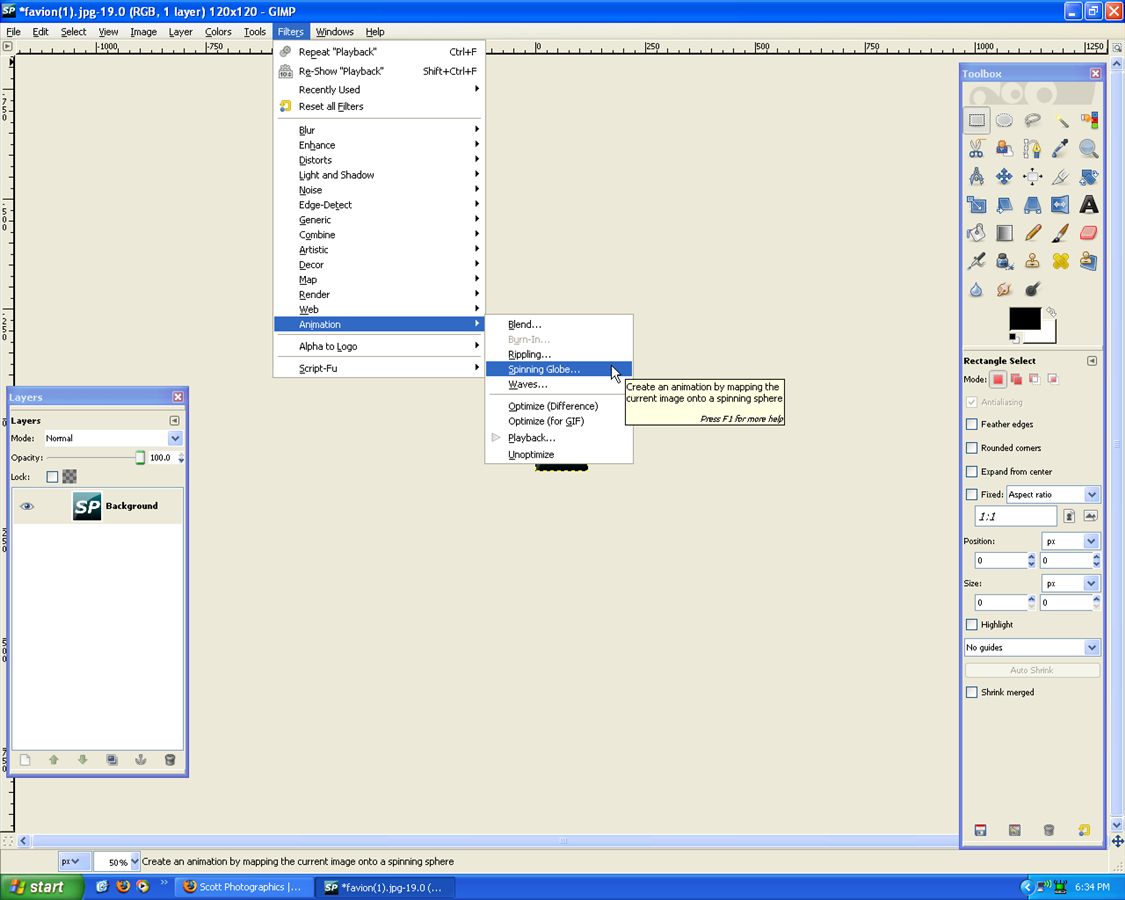Open the black foreground color swatch
The height and width of the screenshot is (900, 1125).
(x=1024, y=319)
